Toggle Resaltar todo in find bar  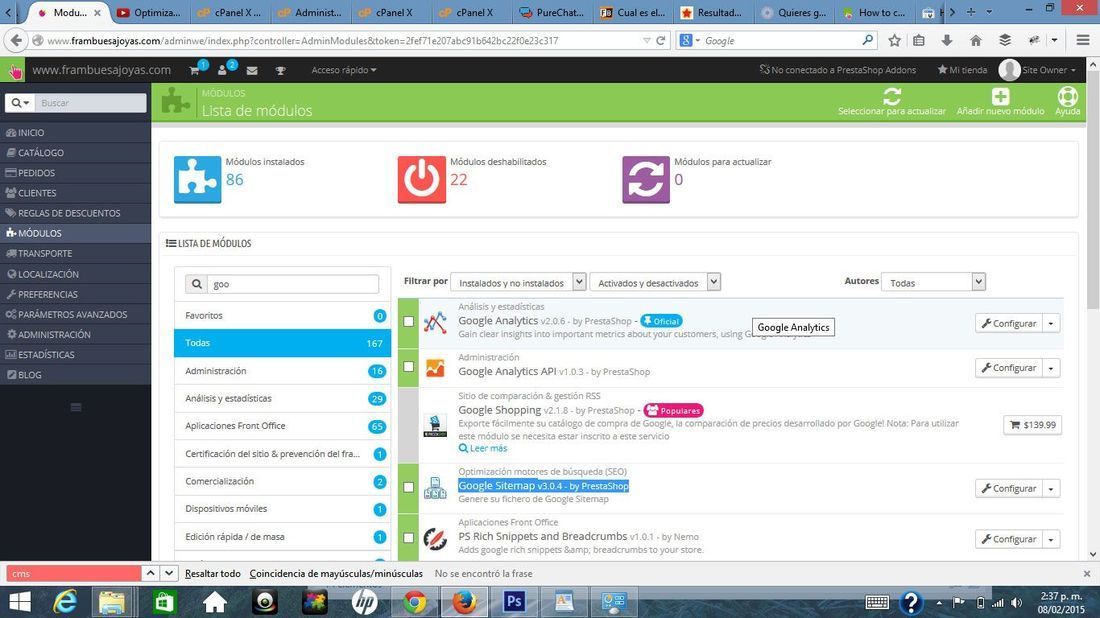(x=213, y=573)
